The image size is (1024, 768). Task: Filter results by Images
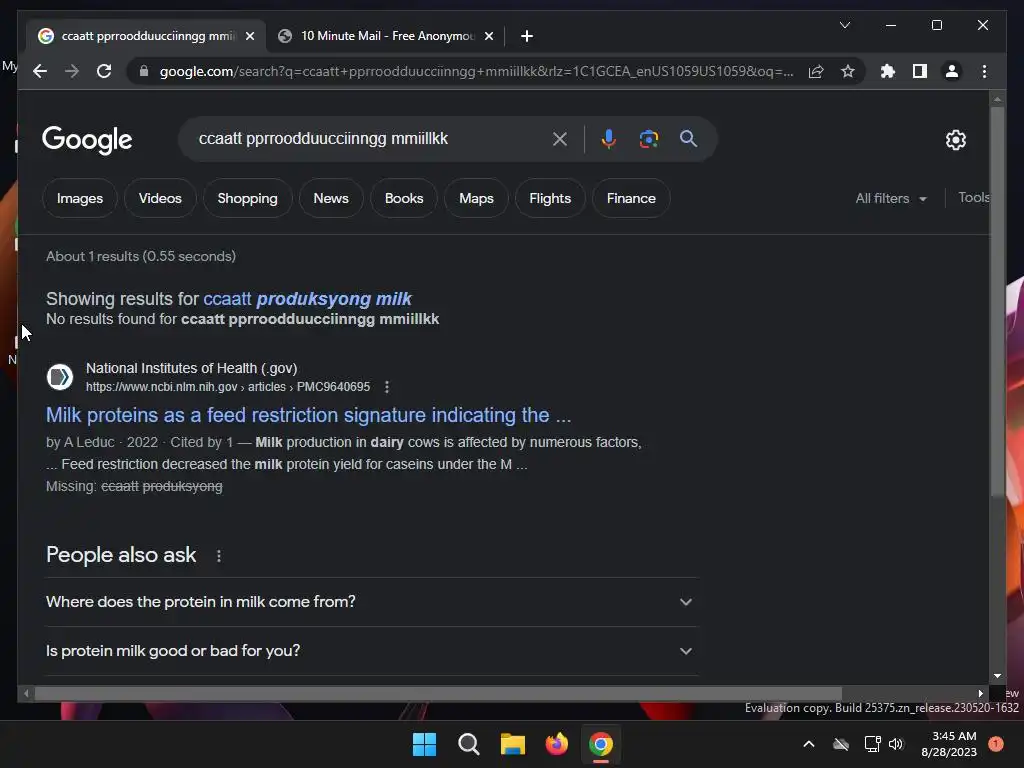(80, 199)
